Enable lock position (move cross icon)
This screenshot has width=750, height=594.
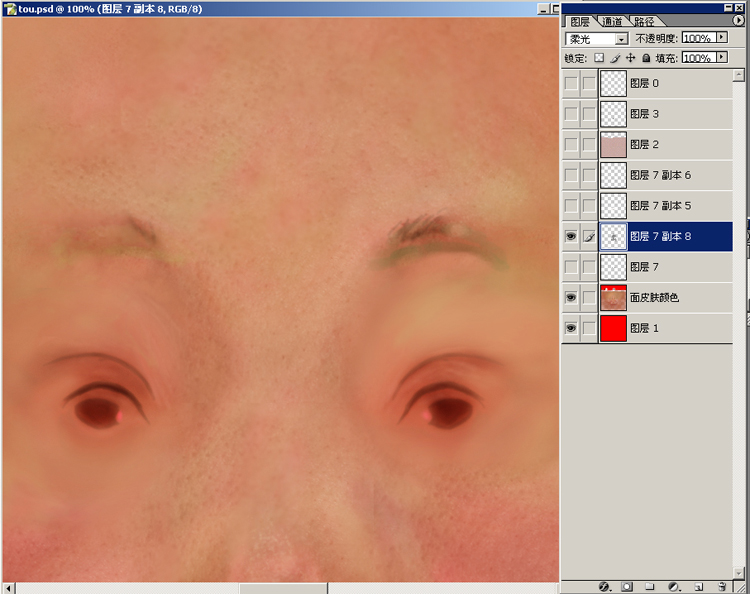(630, 58)
